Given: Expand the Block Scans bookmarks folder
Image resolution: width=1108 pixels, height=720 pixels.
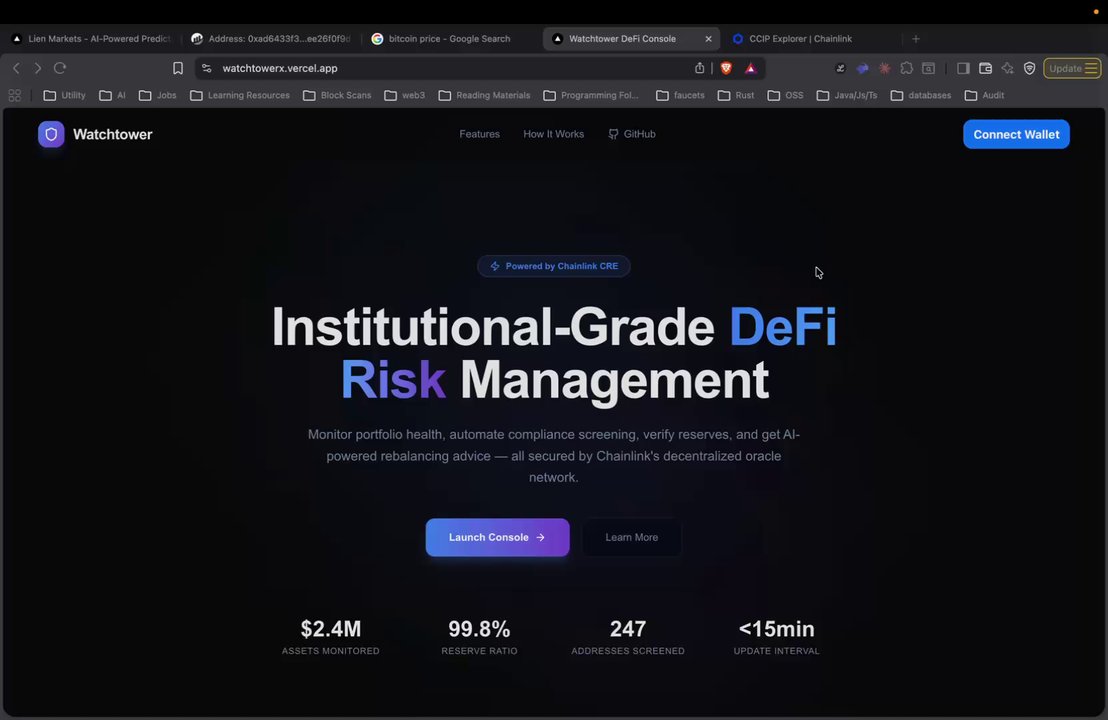Looking at the screenshot, I should click(x=337, y=95).
